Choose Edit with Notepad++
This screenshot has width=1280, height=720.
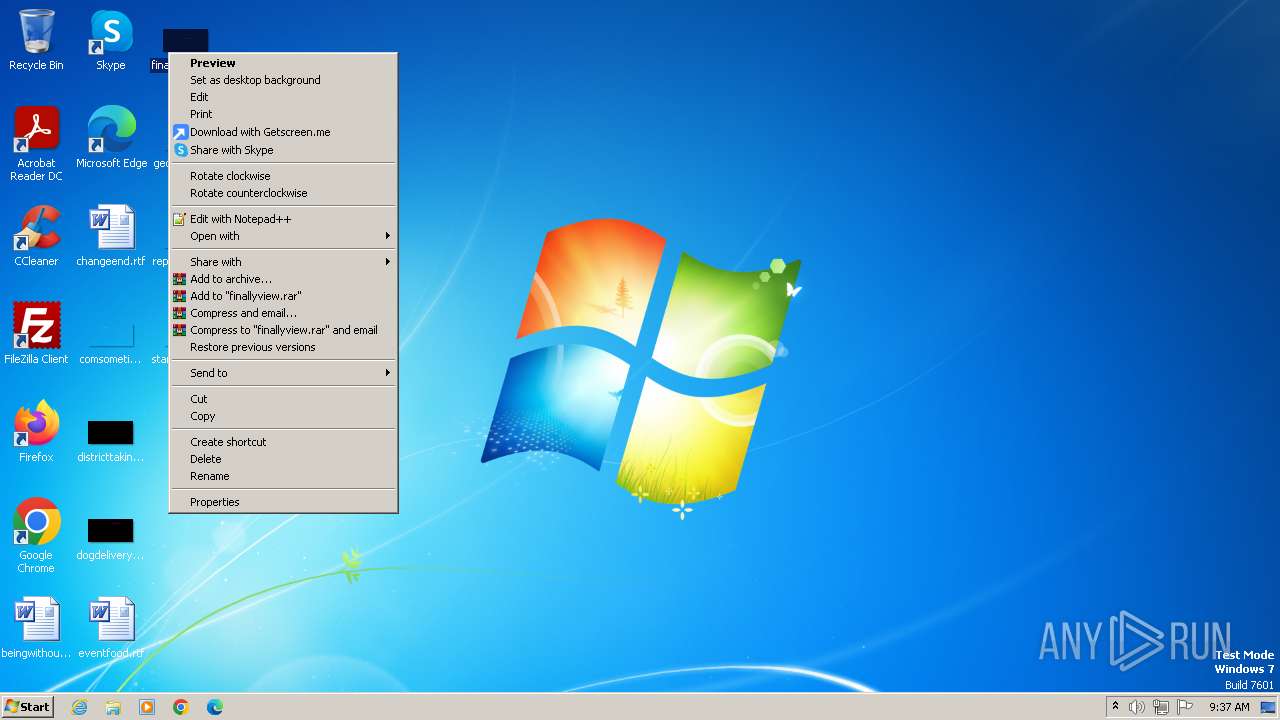283,219
